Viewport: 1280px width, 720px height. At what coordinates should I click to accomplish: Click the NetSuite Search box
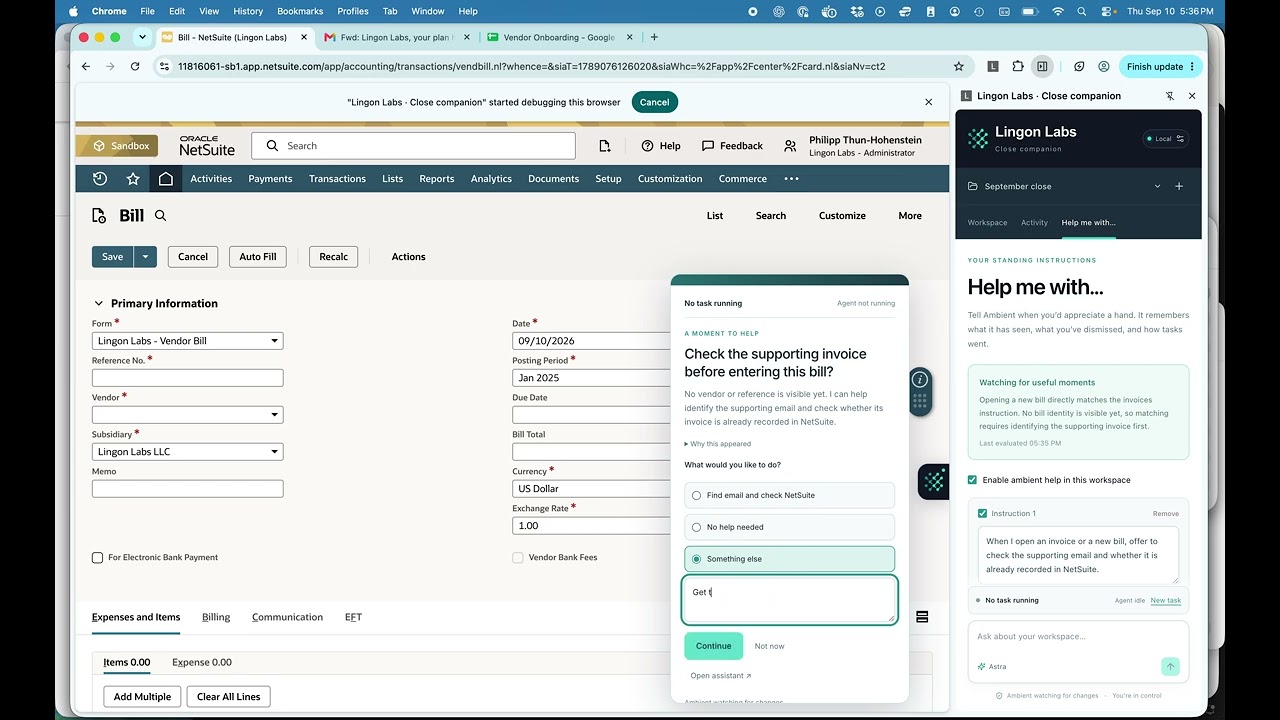413,145
